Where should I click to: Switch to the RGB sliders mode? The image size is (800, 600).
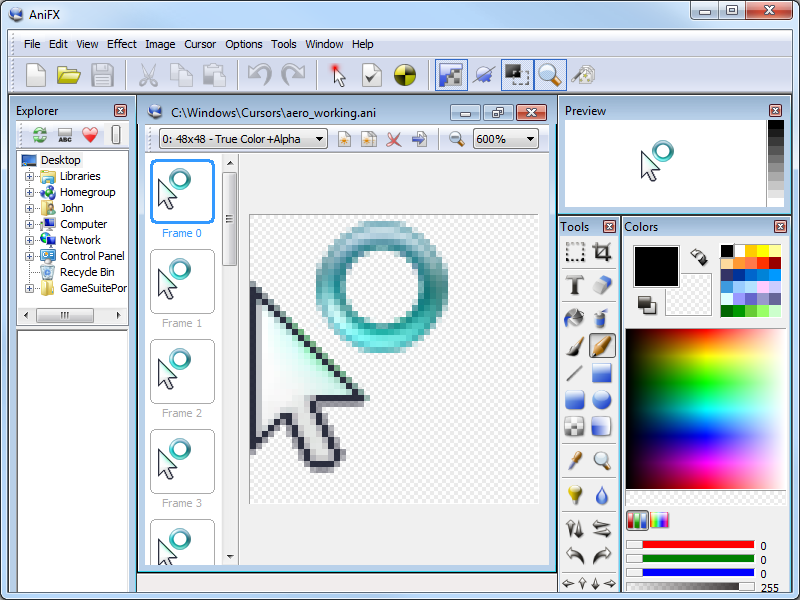637,520
